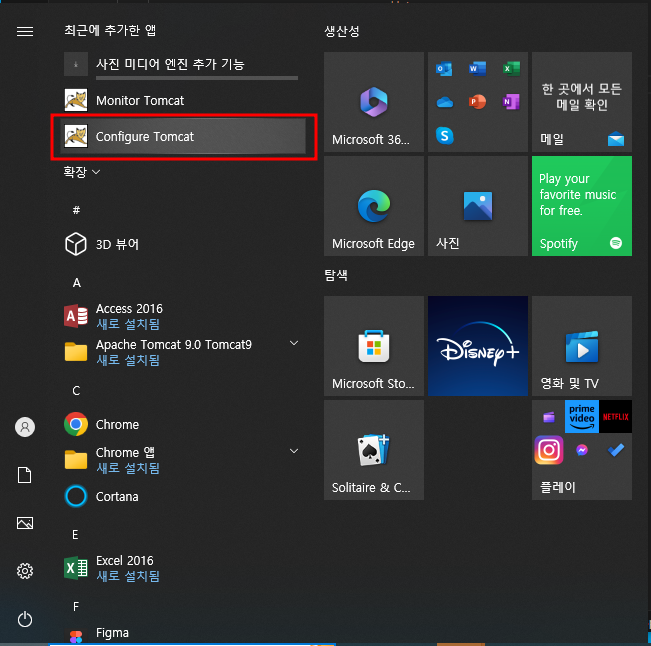Open Documents from left rail
This screenshot has width=651, height=646.
pos(24,475)
